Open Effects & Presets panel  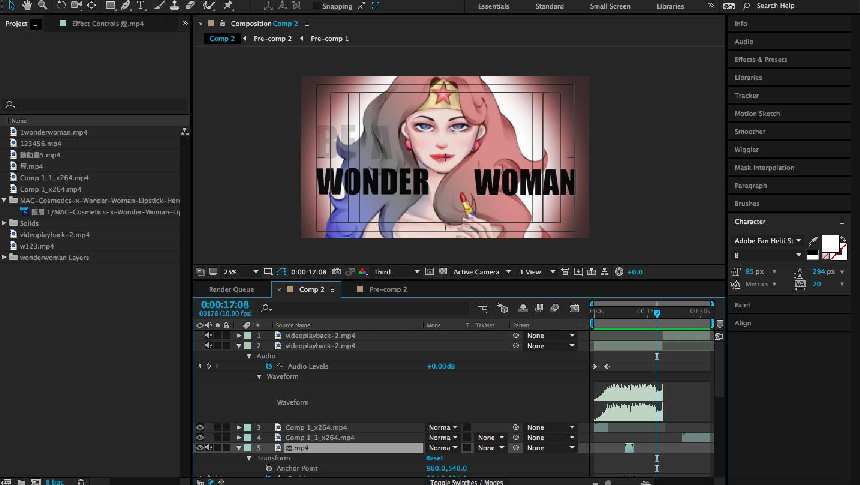pyautogui.click(x=761, y=59)
